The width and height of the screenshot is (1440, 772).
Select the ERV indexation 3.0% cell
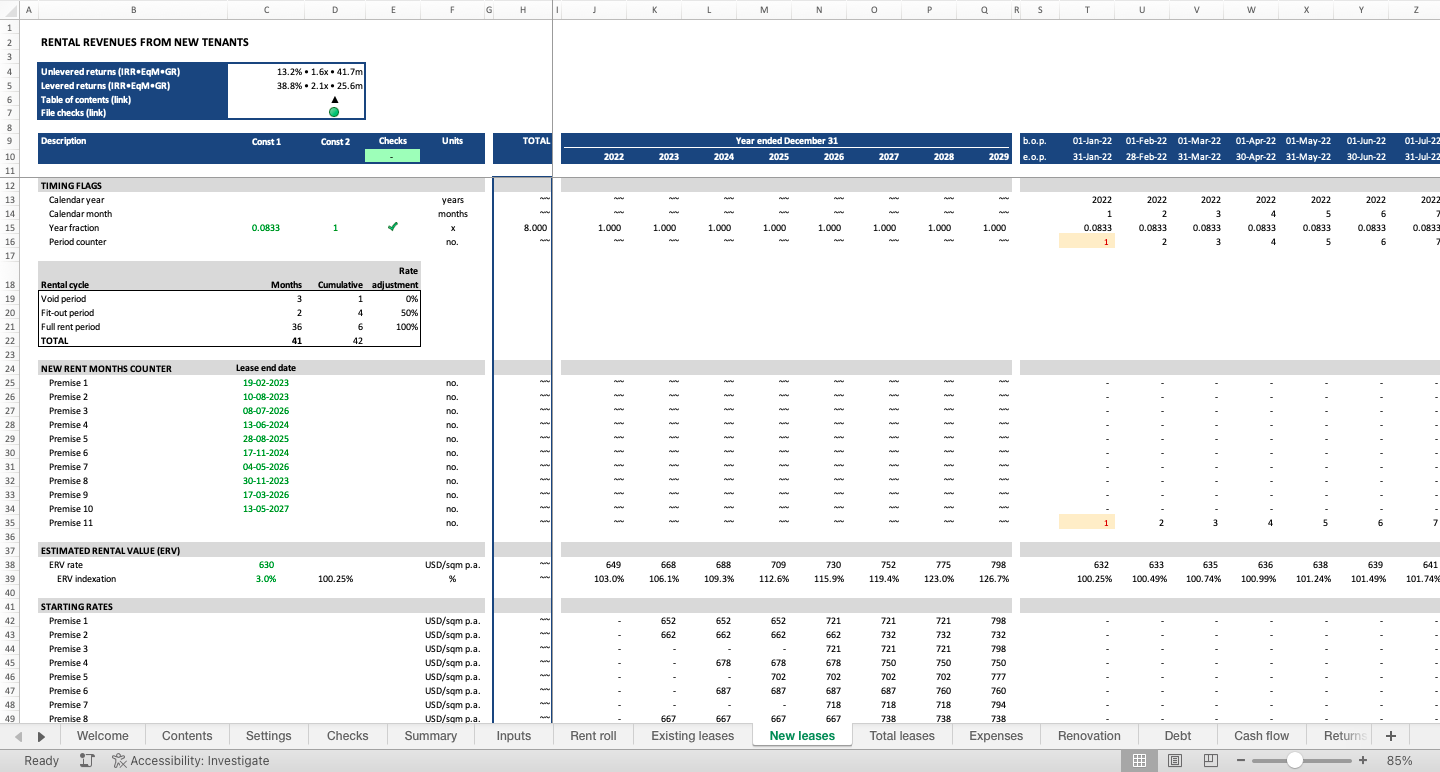tap(266, 579)
